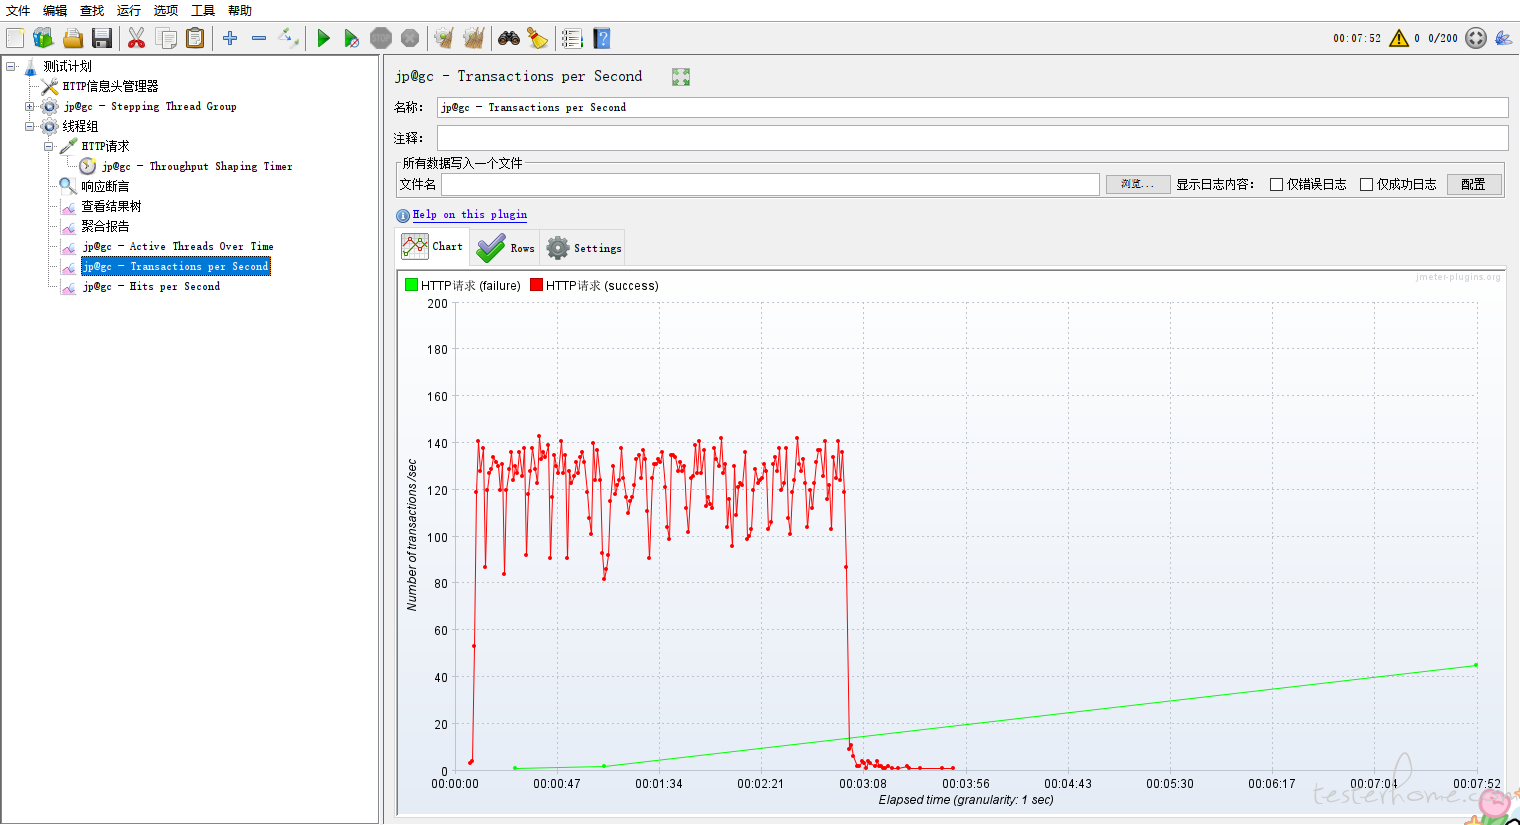Click into the 文件名 filename field
The height and width of the screenshot is (825, 1520).
[770, 184]
